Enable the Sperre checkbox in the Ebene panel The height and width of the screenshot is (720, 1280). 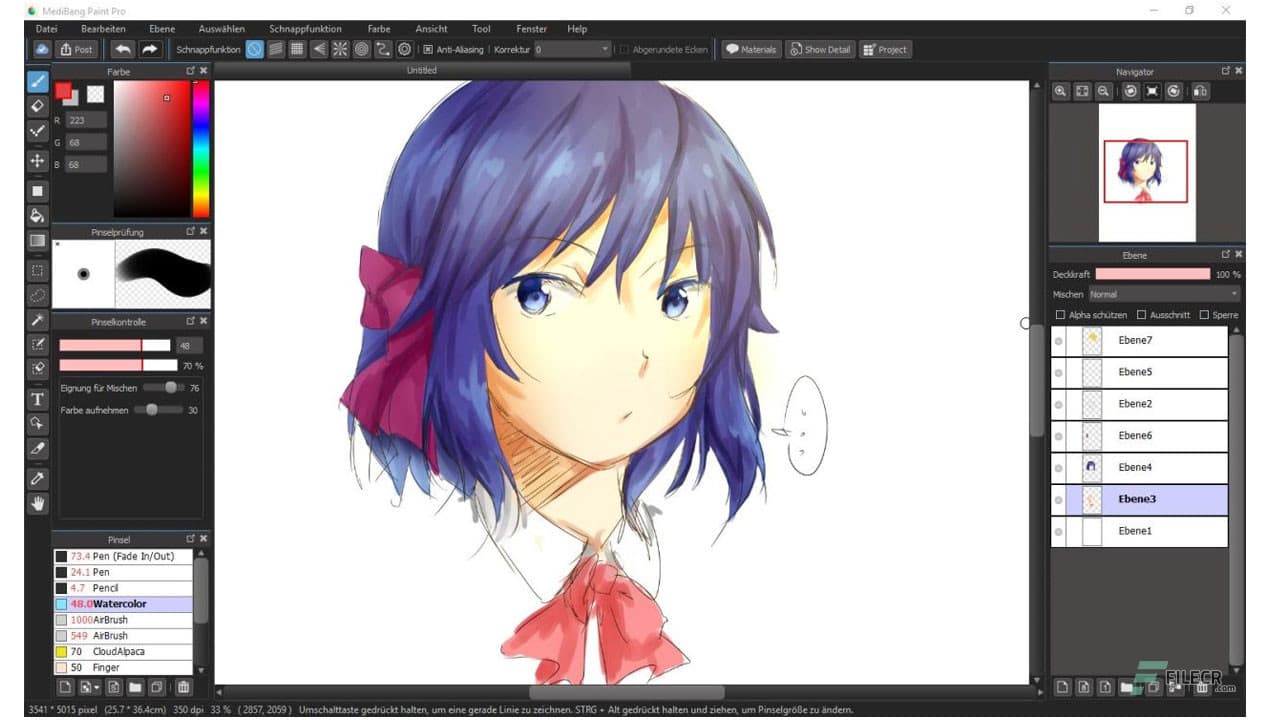pyautogui.click(x=1203, y=314)
